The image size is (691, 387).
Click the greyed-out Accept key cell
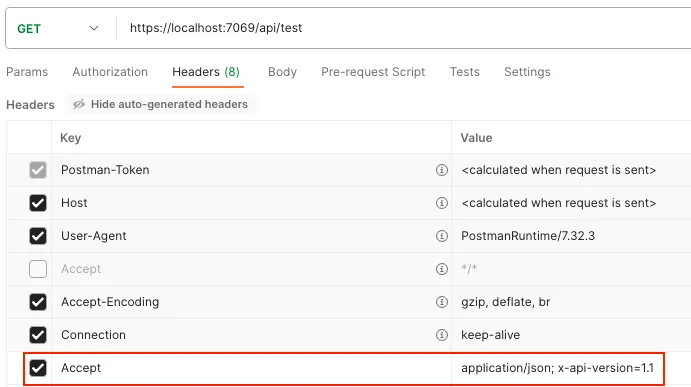(251, 269)
